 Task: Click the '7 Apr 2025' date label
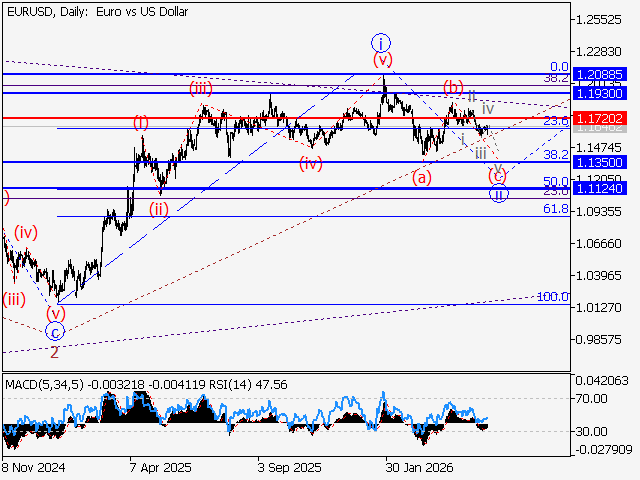coord(160,467)
